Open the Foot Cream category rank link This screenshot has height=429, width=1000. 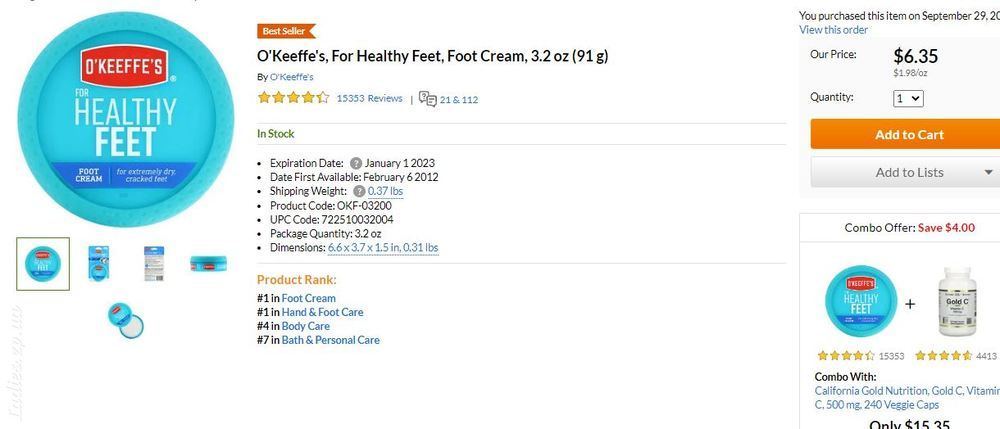(x=309, y=298)
